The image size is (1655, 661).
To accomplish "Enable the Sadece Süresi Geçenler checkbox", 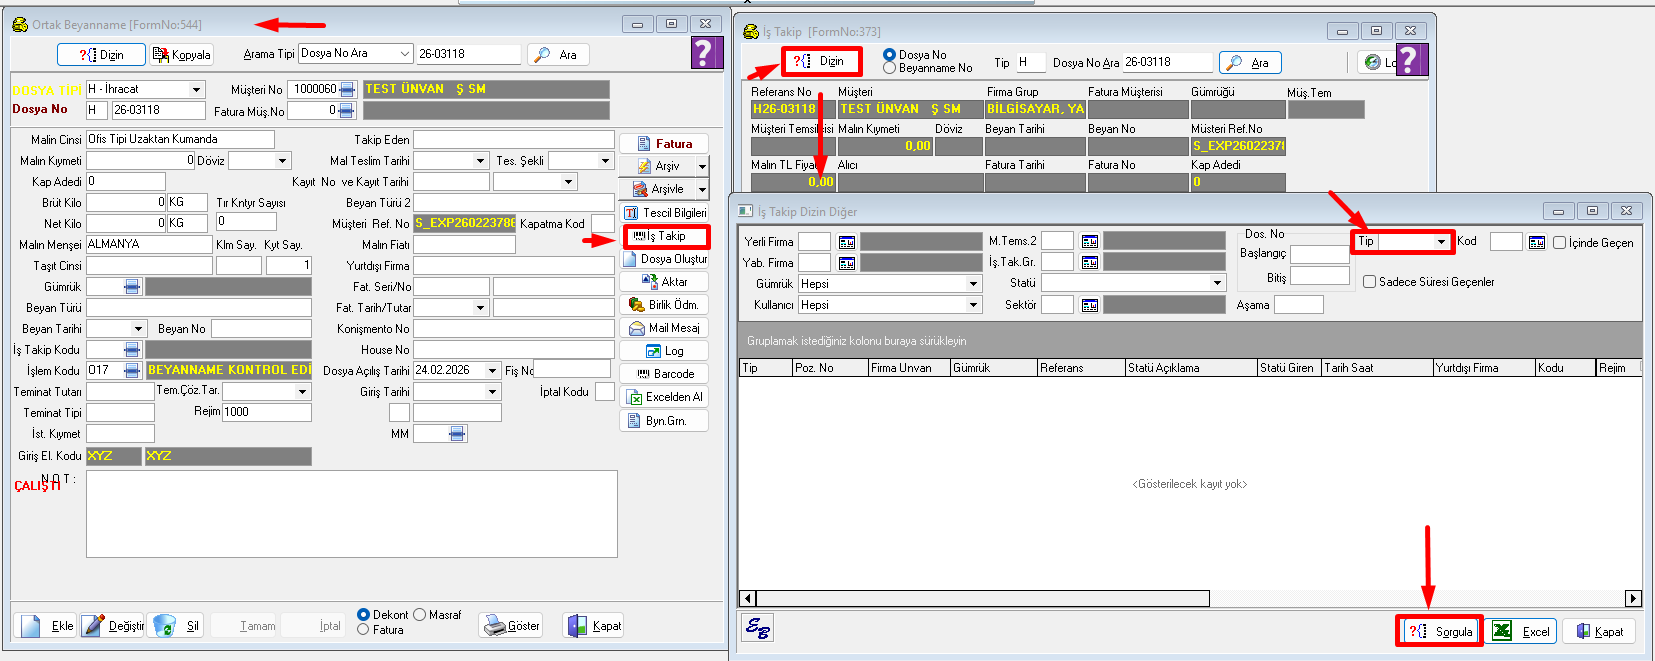I will (x=1370, y=282).
